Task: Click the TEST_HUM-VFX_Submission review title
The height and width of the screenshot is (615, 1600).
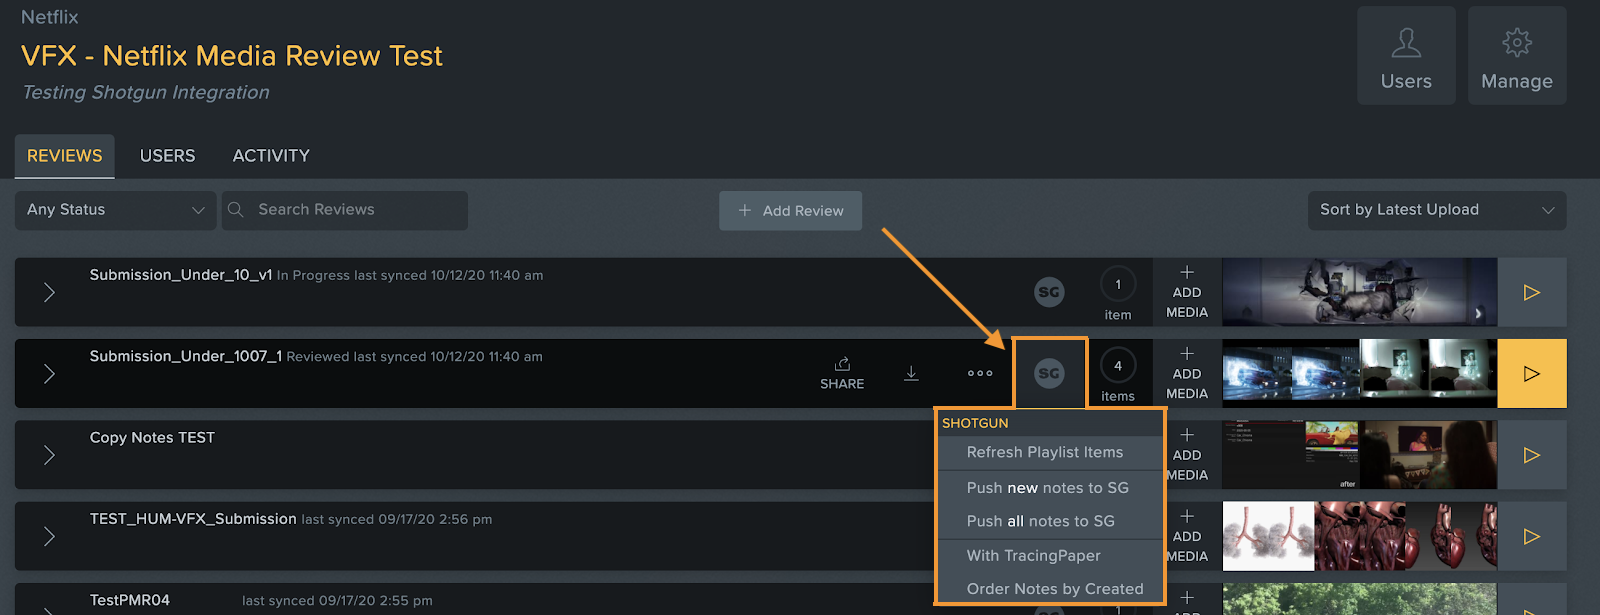Action: click(x=193, y=519)
